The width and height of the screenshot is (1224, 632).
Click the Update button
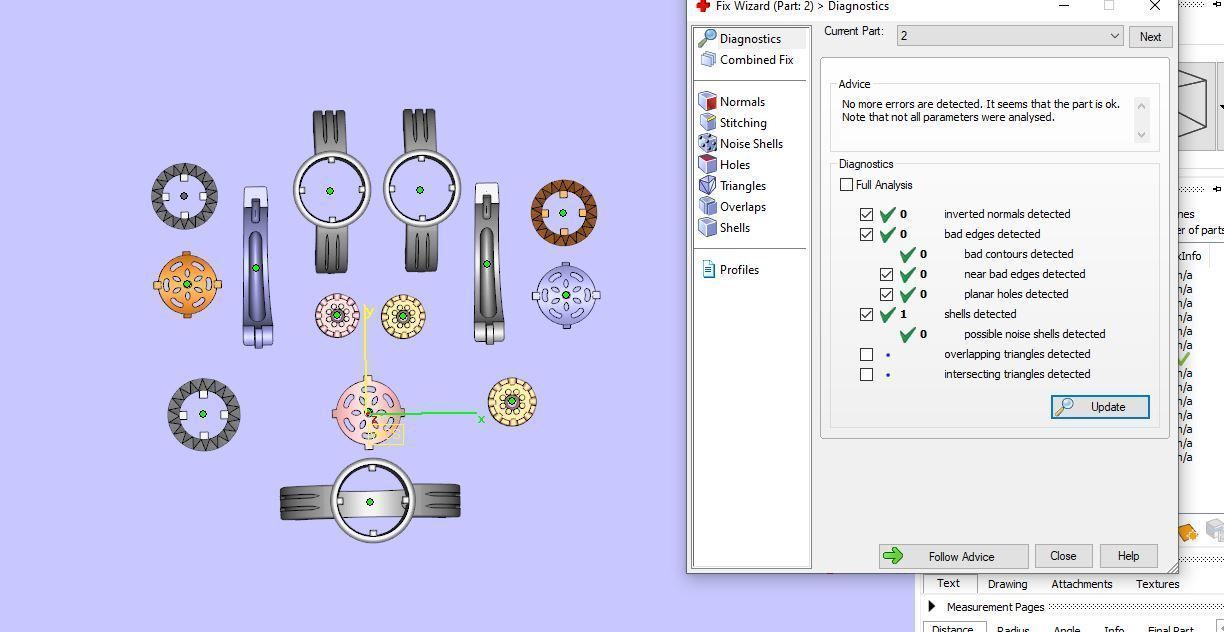point(1100,407)
